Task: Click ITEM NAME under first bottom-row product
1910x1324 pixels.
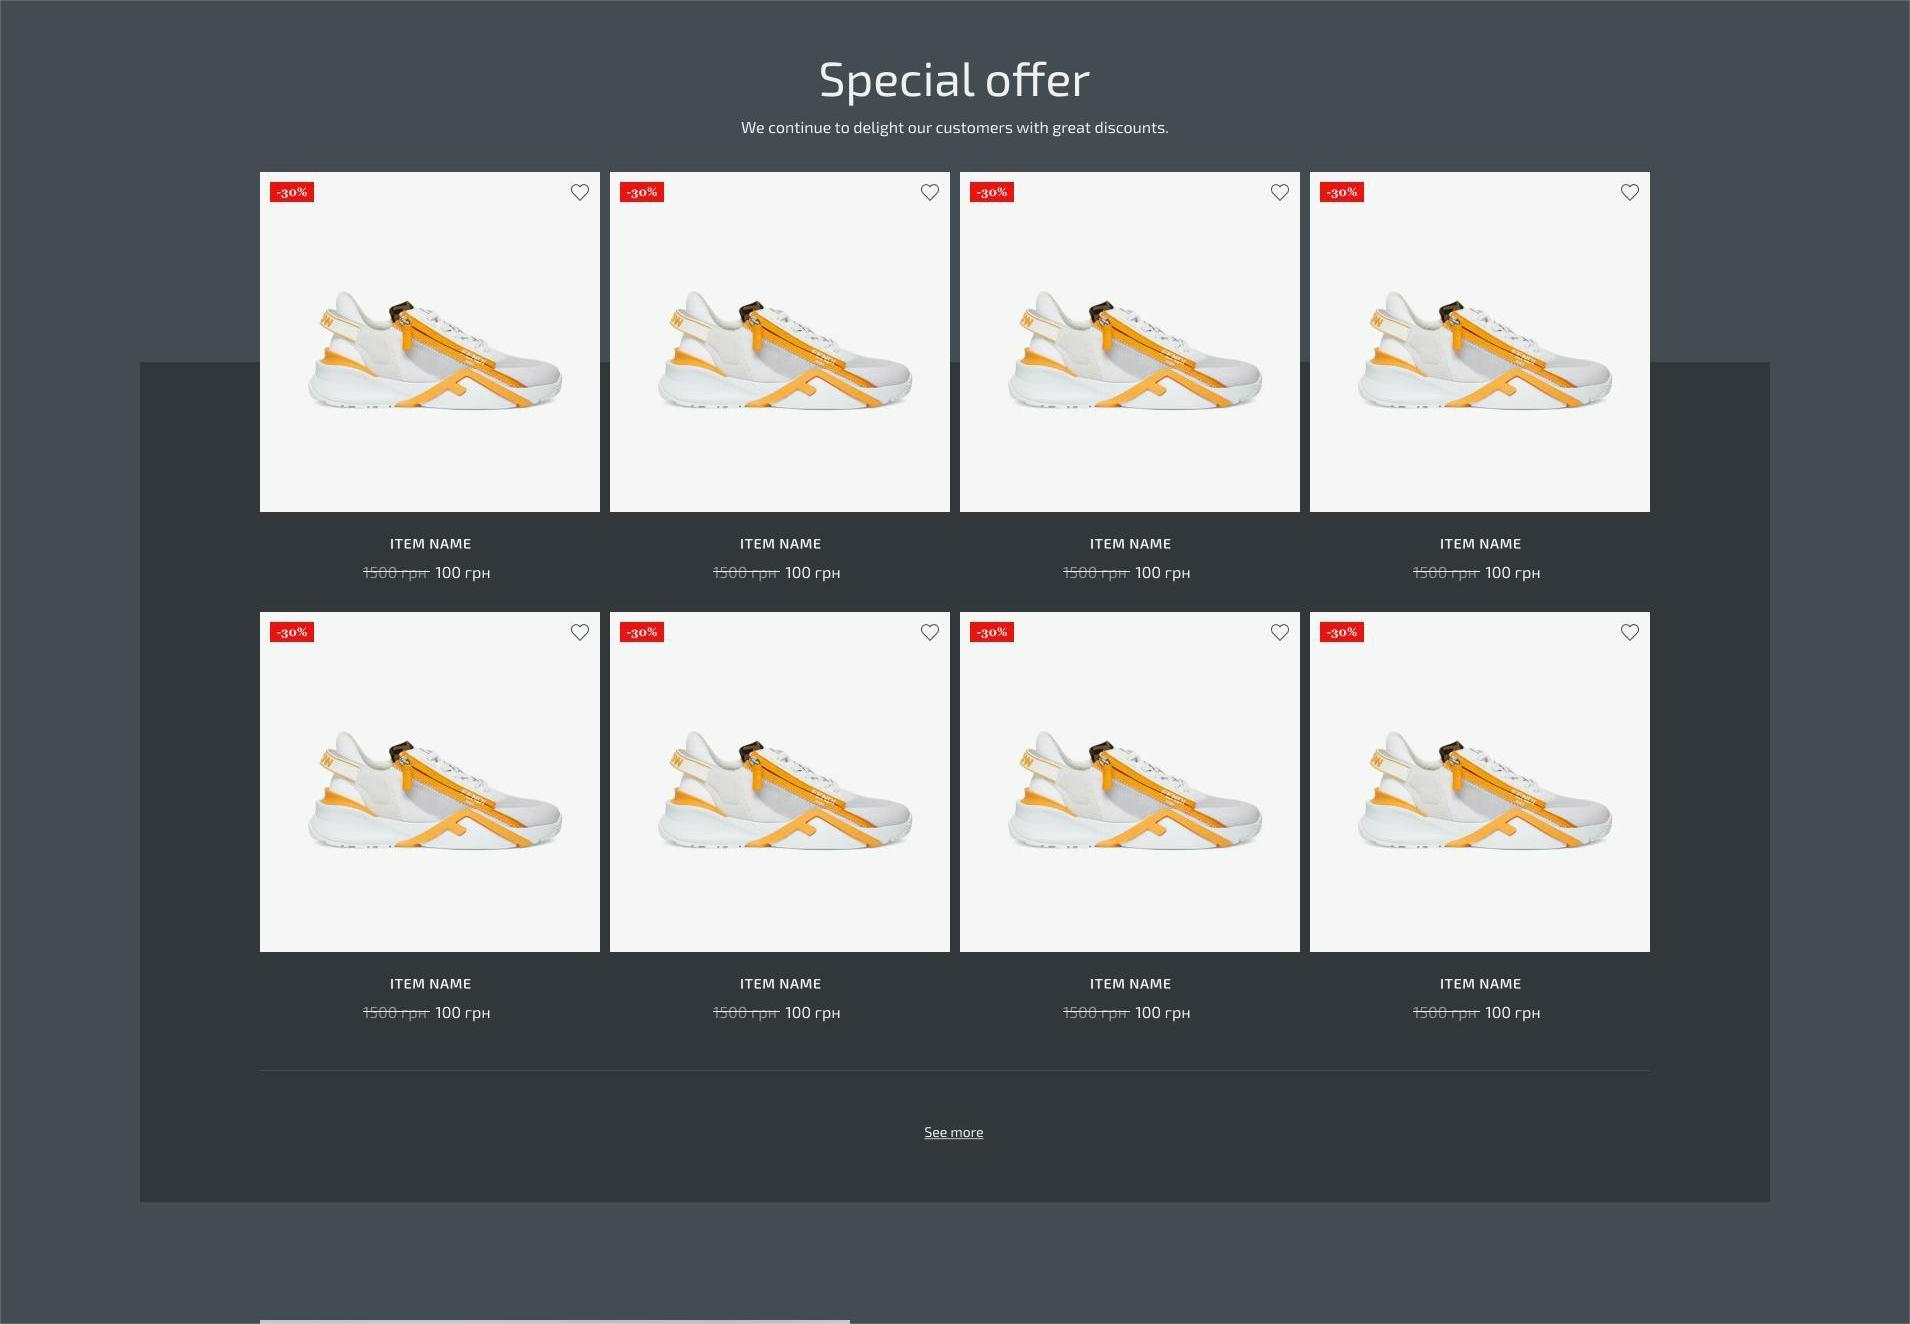Action: coord(430,984)
